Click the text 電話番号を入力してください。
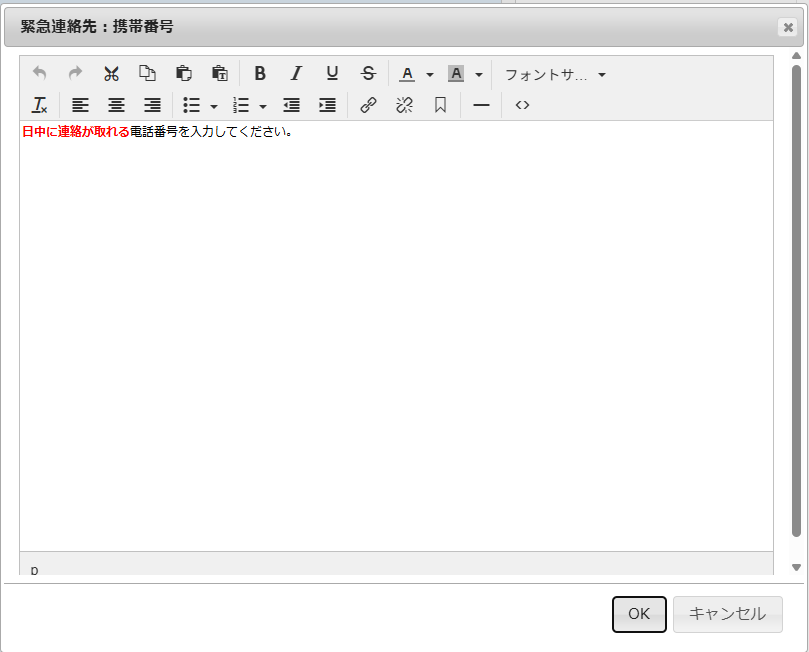The width and height of the screenshot is (809, 652). 211,132
